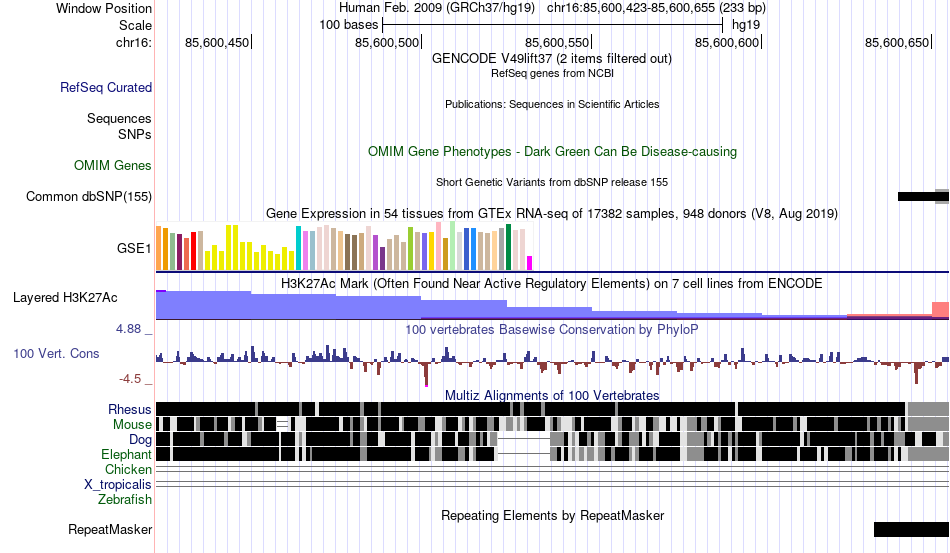This screenshot has height=553, width=950.
Task: Open the OMIM Genes track label
Action: coord(113,165)
